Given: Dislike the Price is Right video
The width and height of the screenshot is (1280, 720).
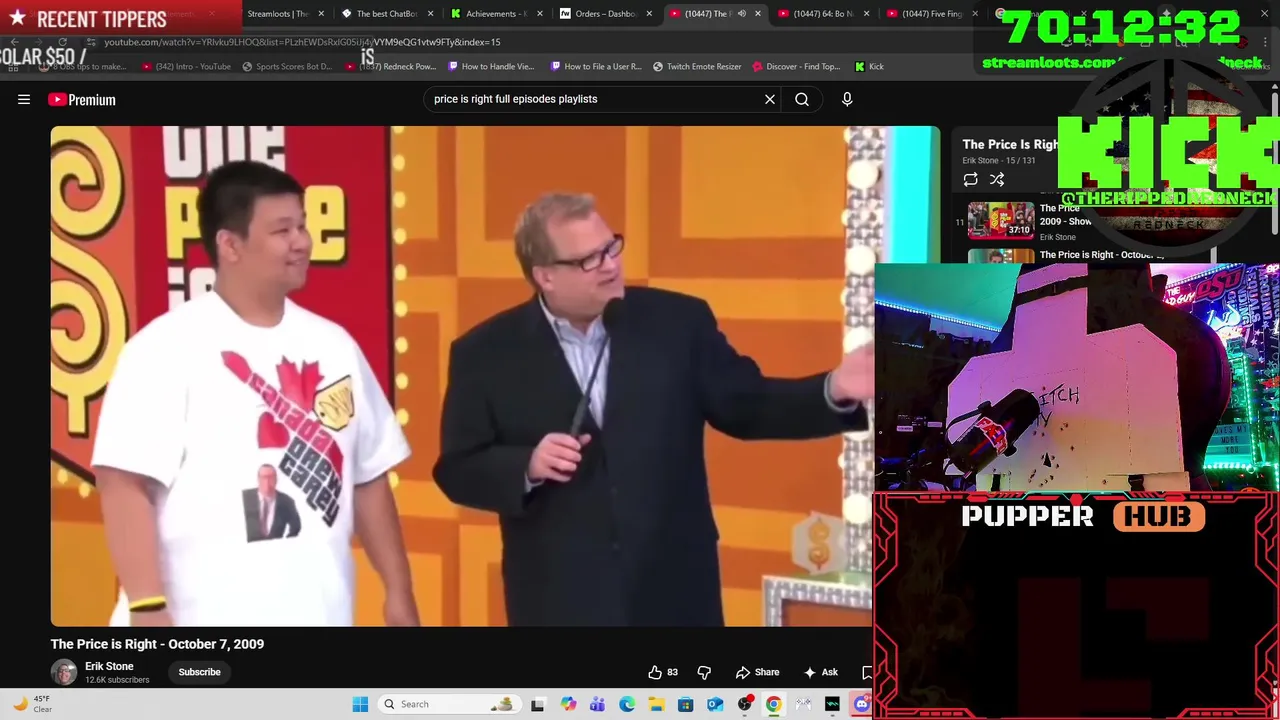Looking at the screenshot, I should (x=704, y=672).
